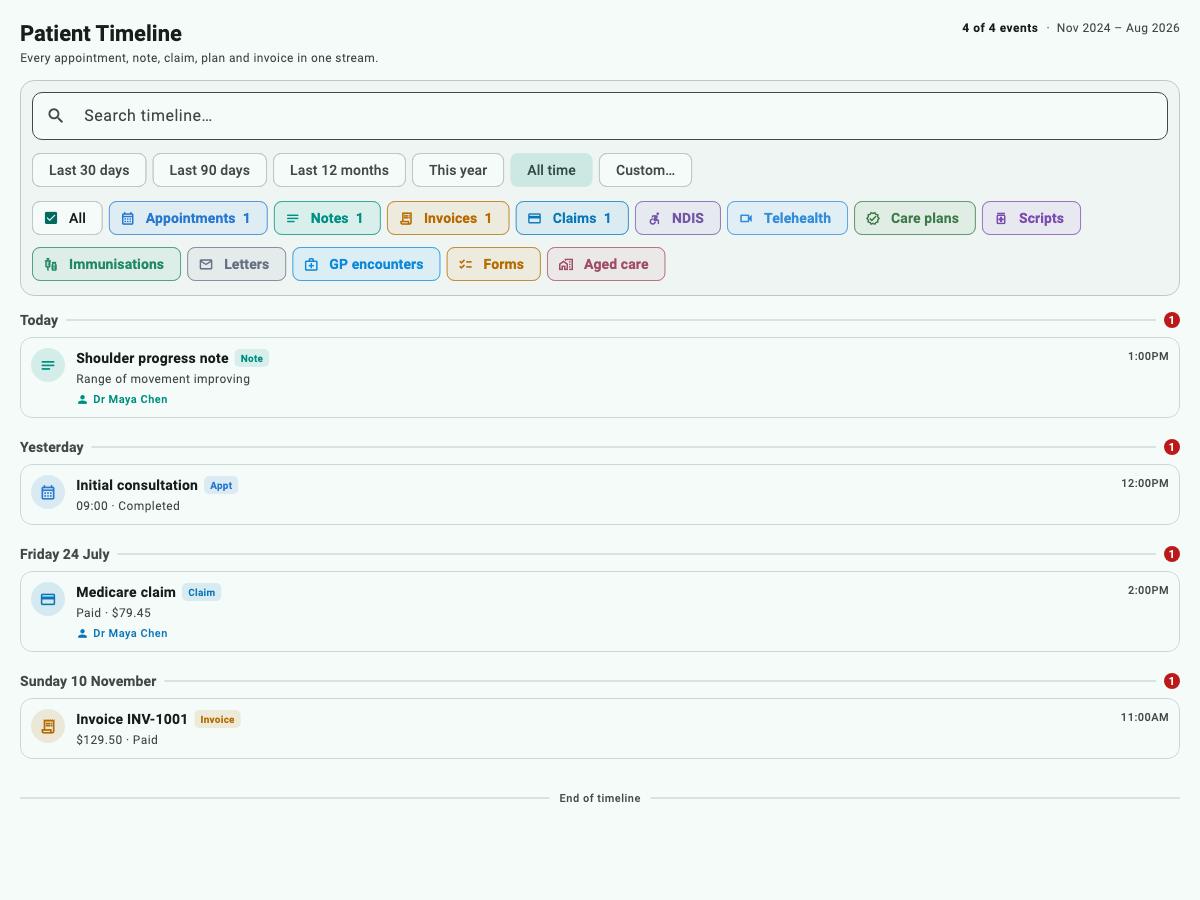Click Dr Maya Chen on Medicare claim
Image resolution: width=1200 pixels, height=900 pixels.
coord(130,633)
